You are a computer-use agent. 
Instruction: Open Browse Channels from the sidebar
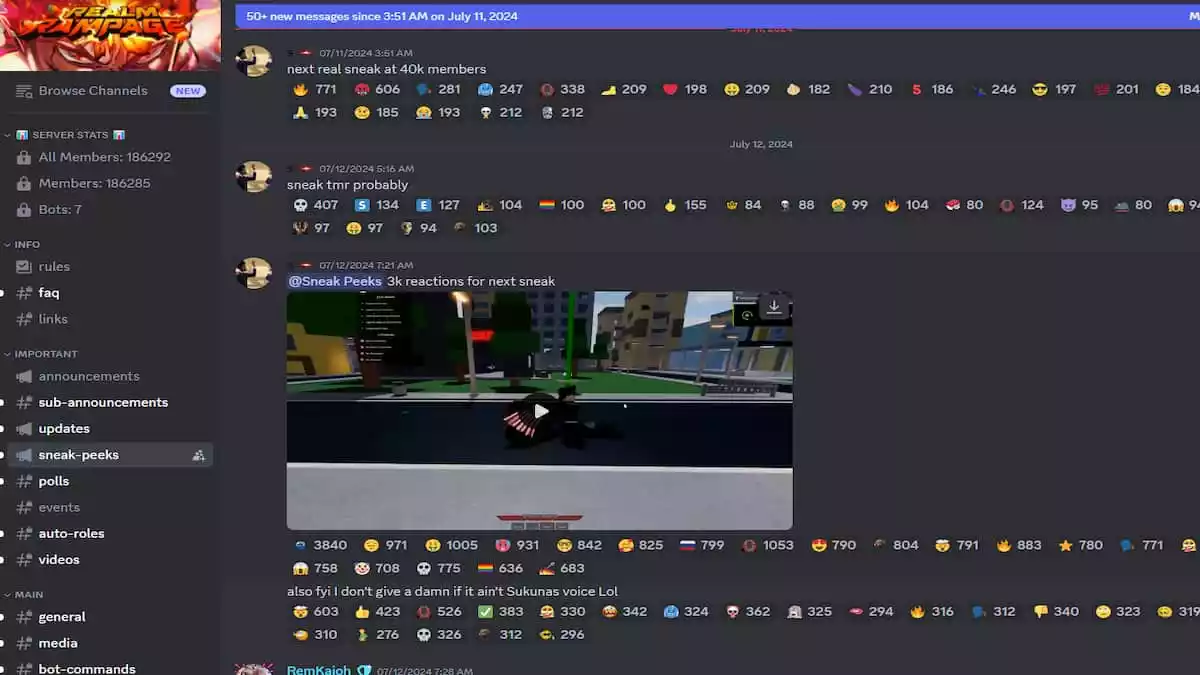[x=95, y=91]
